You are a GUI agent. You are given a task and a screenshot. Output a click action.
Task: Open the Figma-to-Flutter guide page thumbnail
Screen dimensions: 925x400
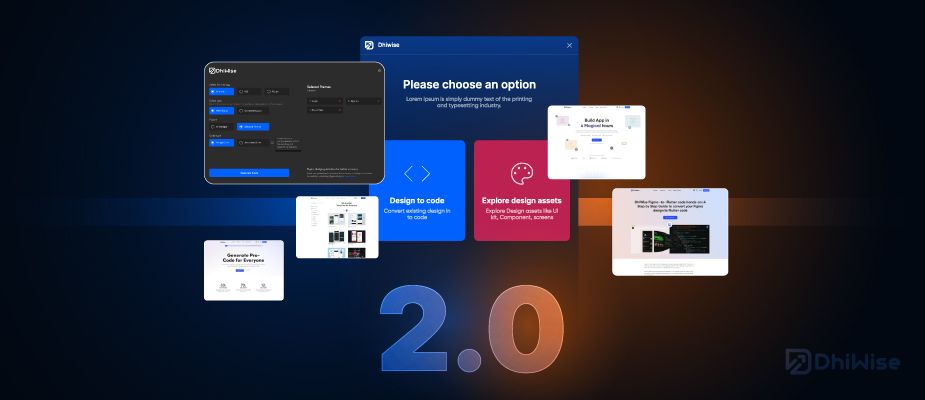click(670, 232)
